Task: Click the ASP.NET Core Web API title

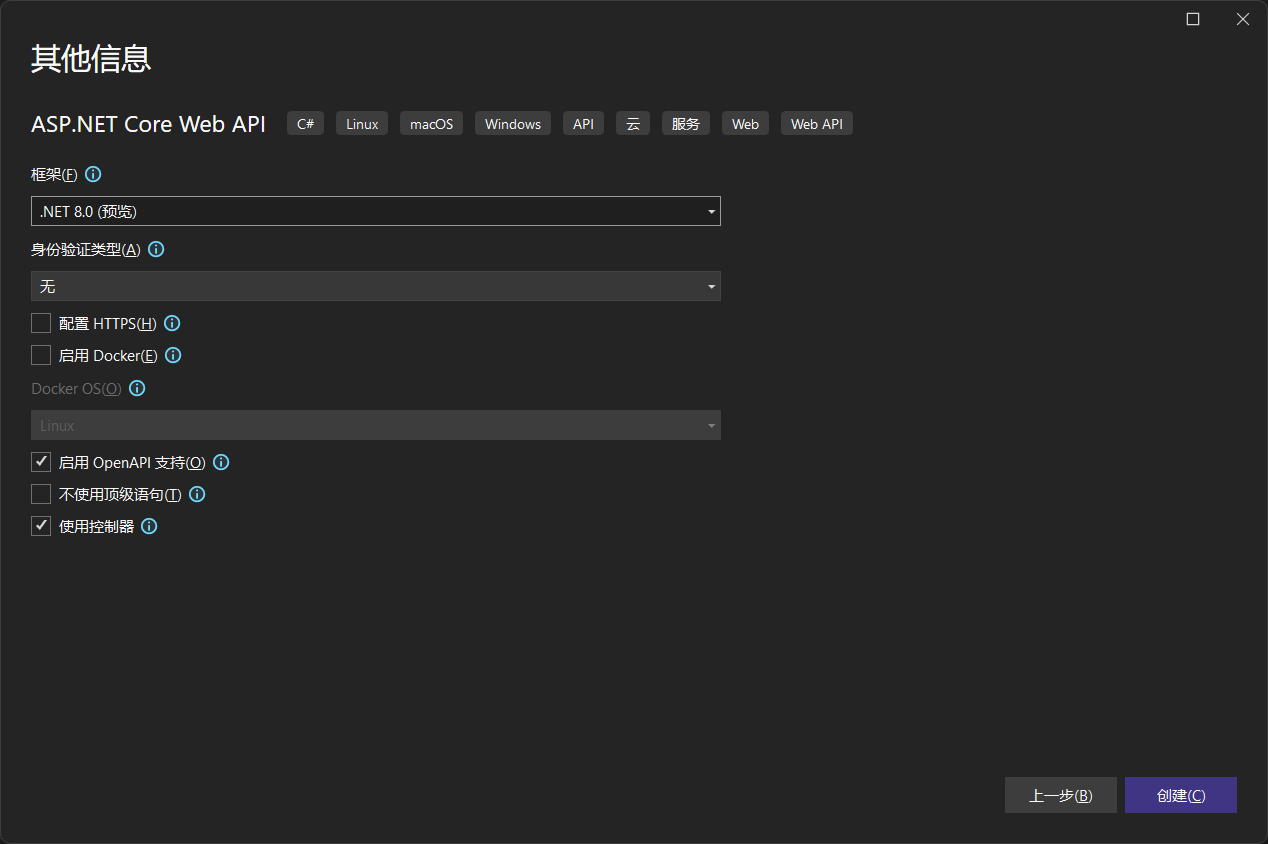Action: coord(149,124)
